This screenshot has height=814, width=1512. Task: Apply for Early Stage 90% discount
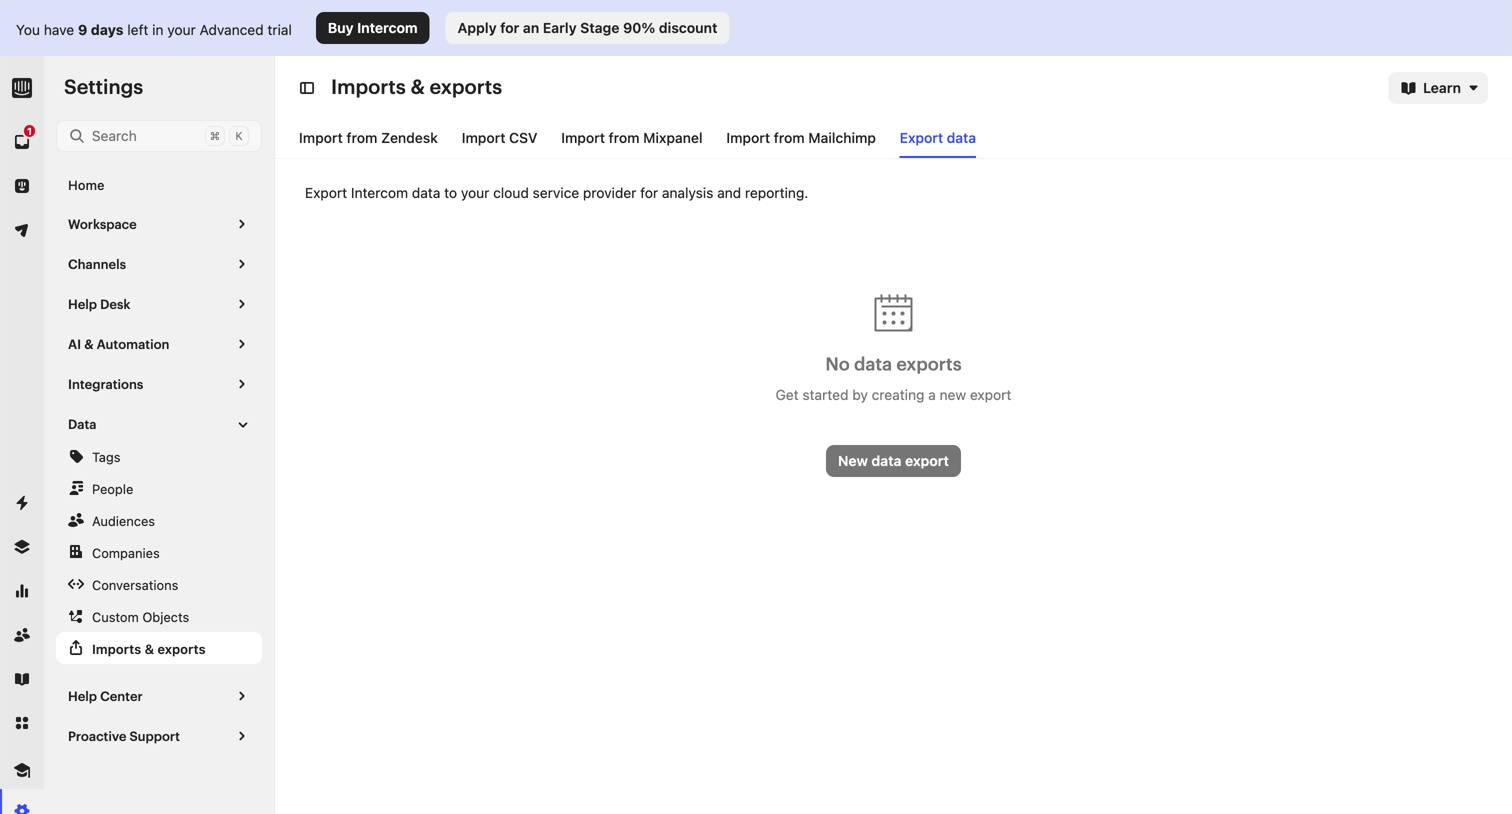(587, 28)
